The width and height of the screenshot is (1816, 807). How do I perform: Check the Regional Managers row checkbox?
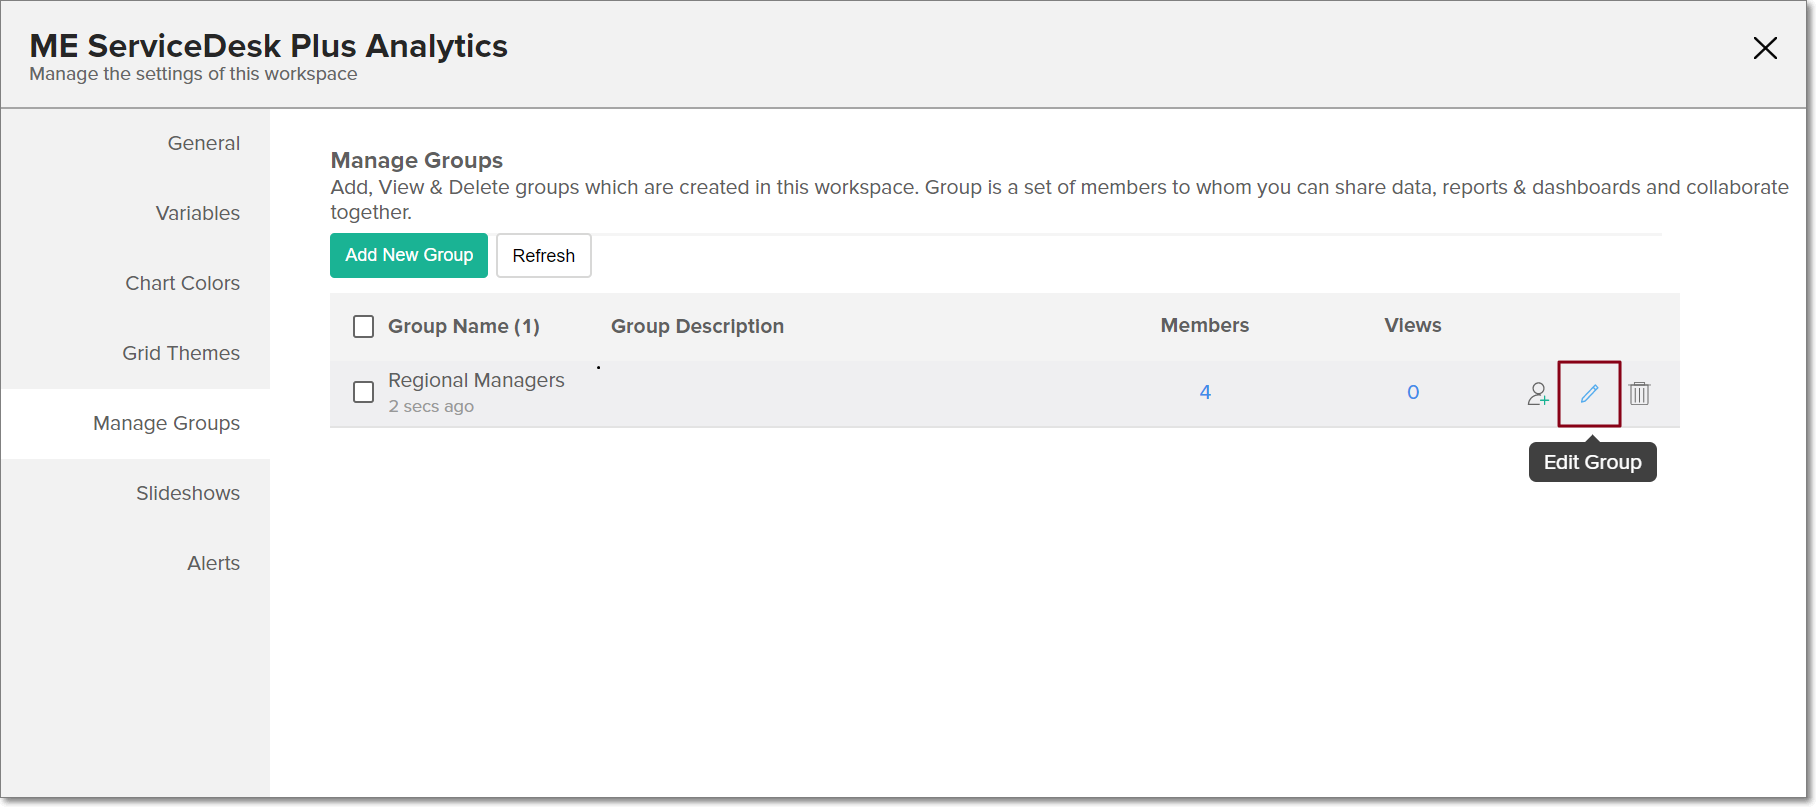point(364,392)
